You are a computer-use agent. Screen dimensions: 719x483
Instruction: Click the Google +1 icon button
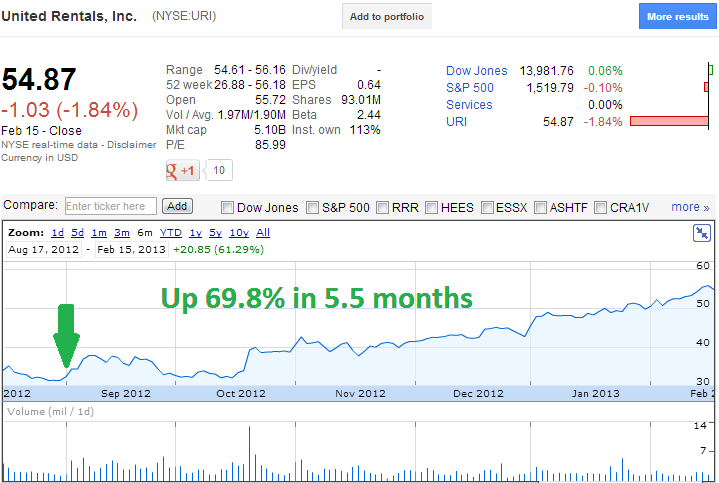click(183, 171)
